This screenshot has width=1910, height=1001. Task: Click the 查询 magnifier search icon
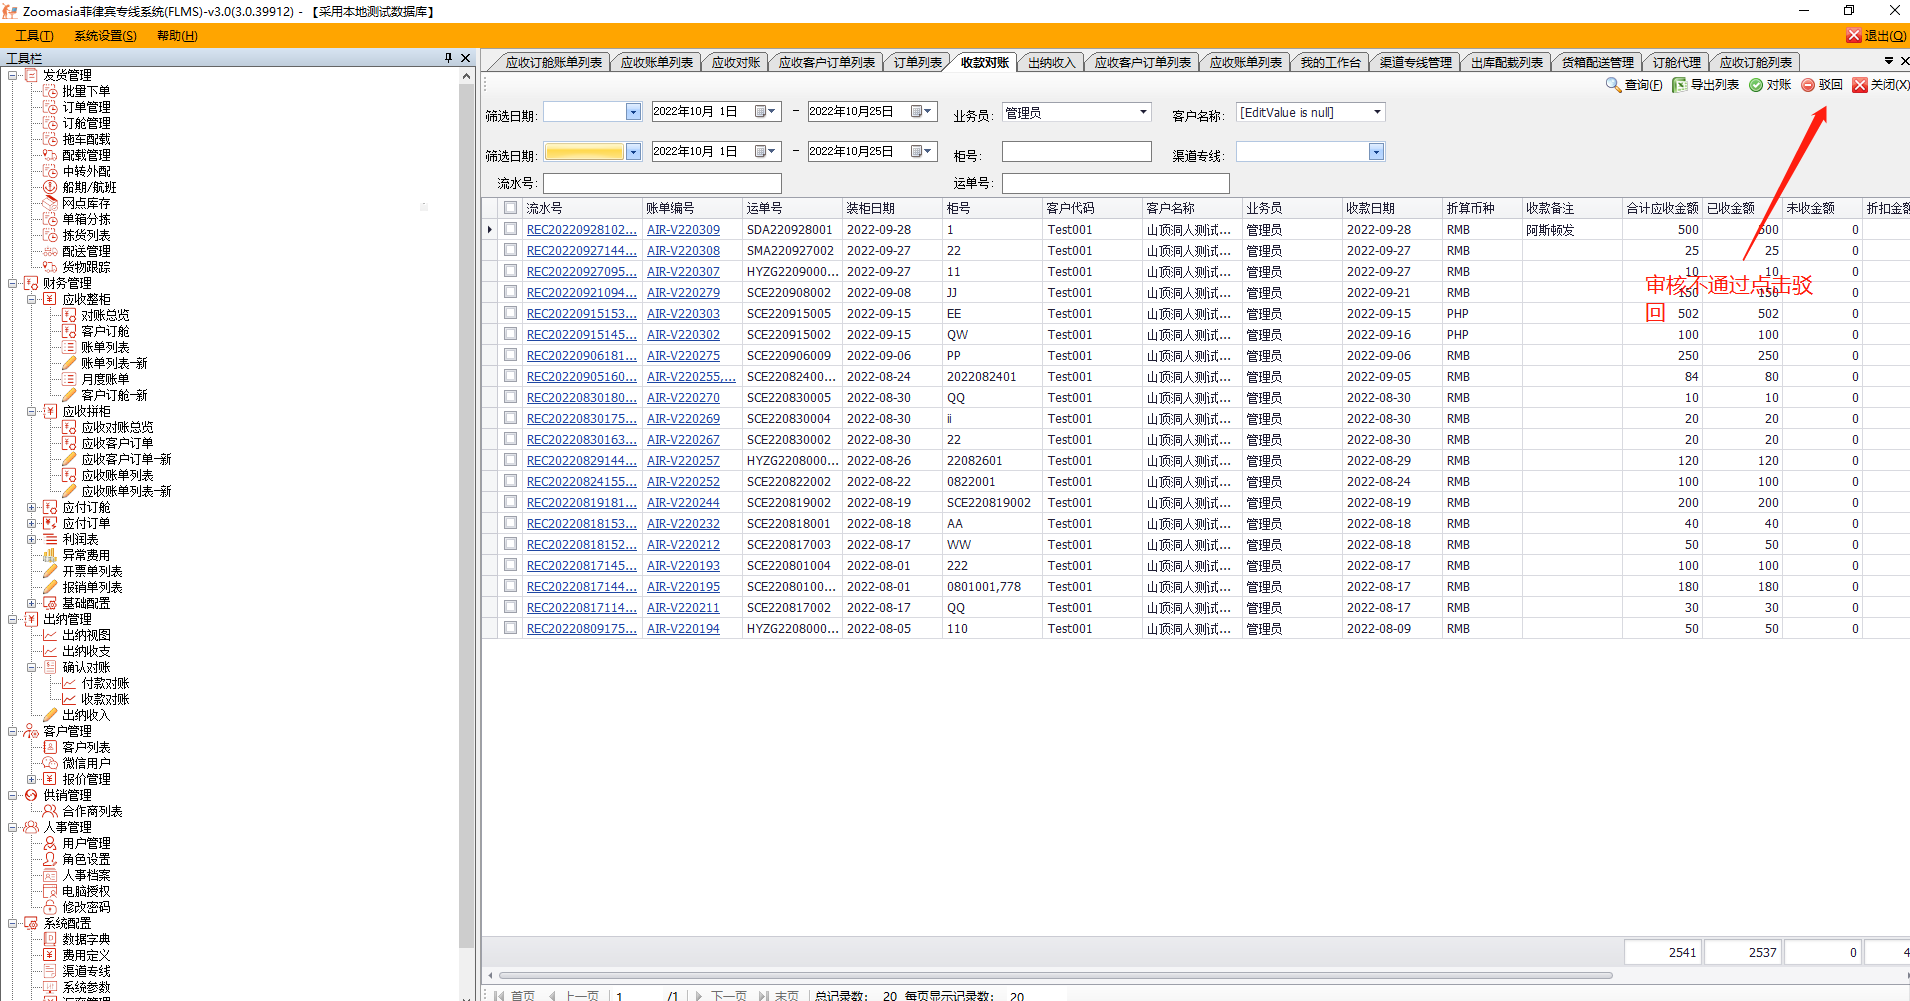pos(1613,85)
